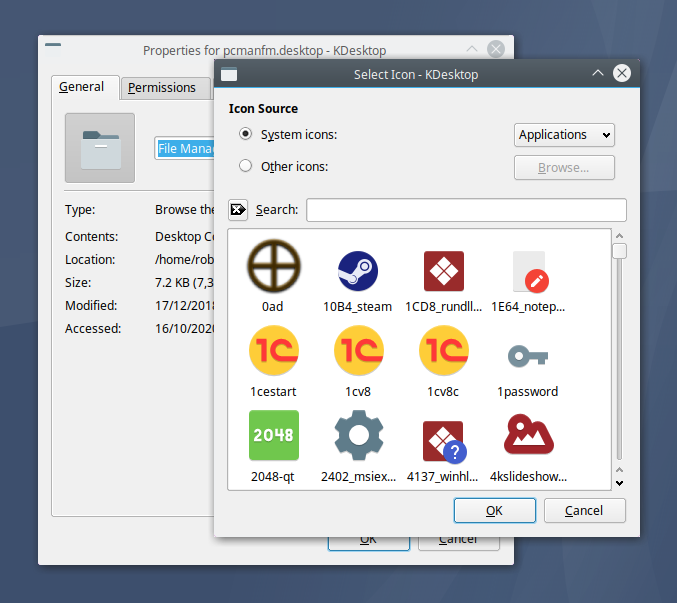This screenshot has width=677, height=603.
Task: Click the folder icon button in Properties window
Action: tap(100, 148)
